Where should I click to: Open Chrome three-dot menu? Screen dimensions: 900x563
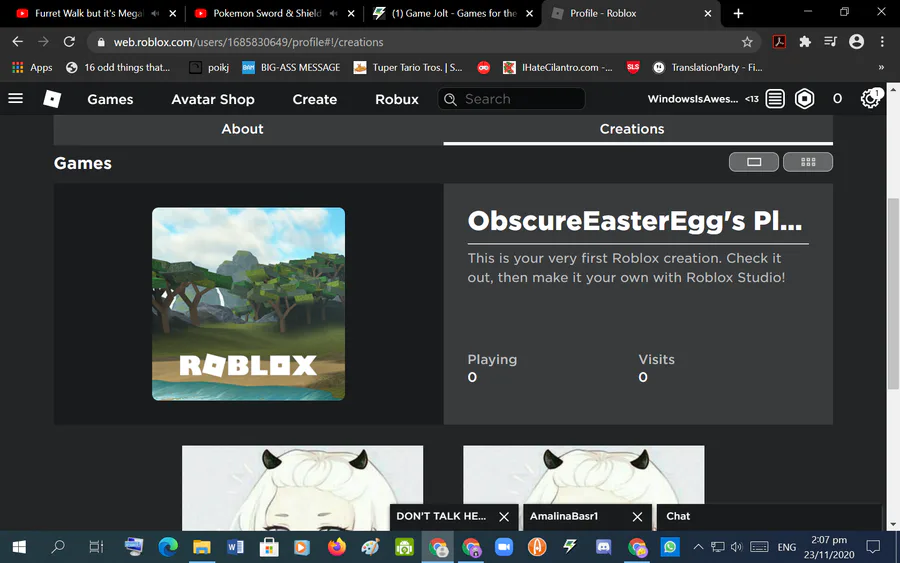[882, 42]
